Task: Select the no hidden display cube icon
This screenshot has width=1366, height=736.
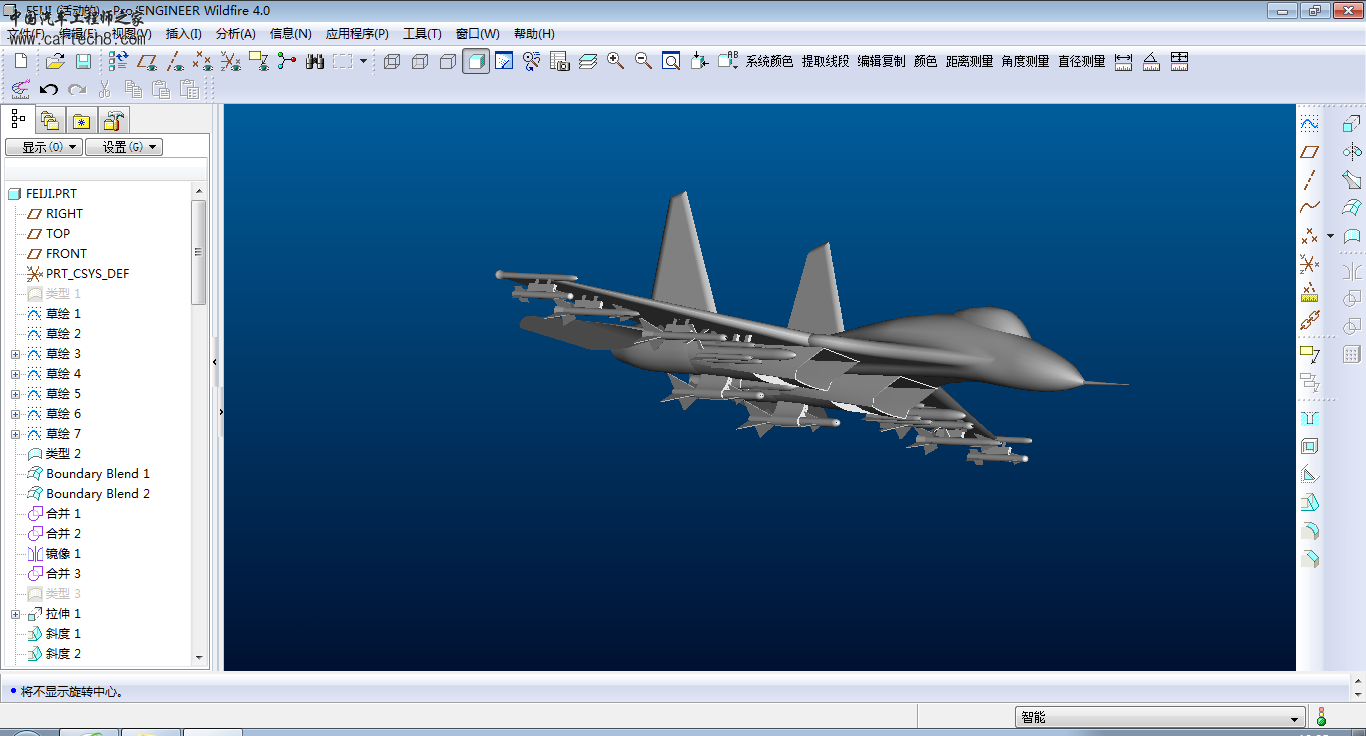Action: click(x=448, y=62)
